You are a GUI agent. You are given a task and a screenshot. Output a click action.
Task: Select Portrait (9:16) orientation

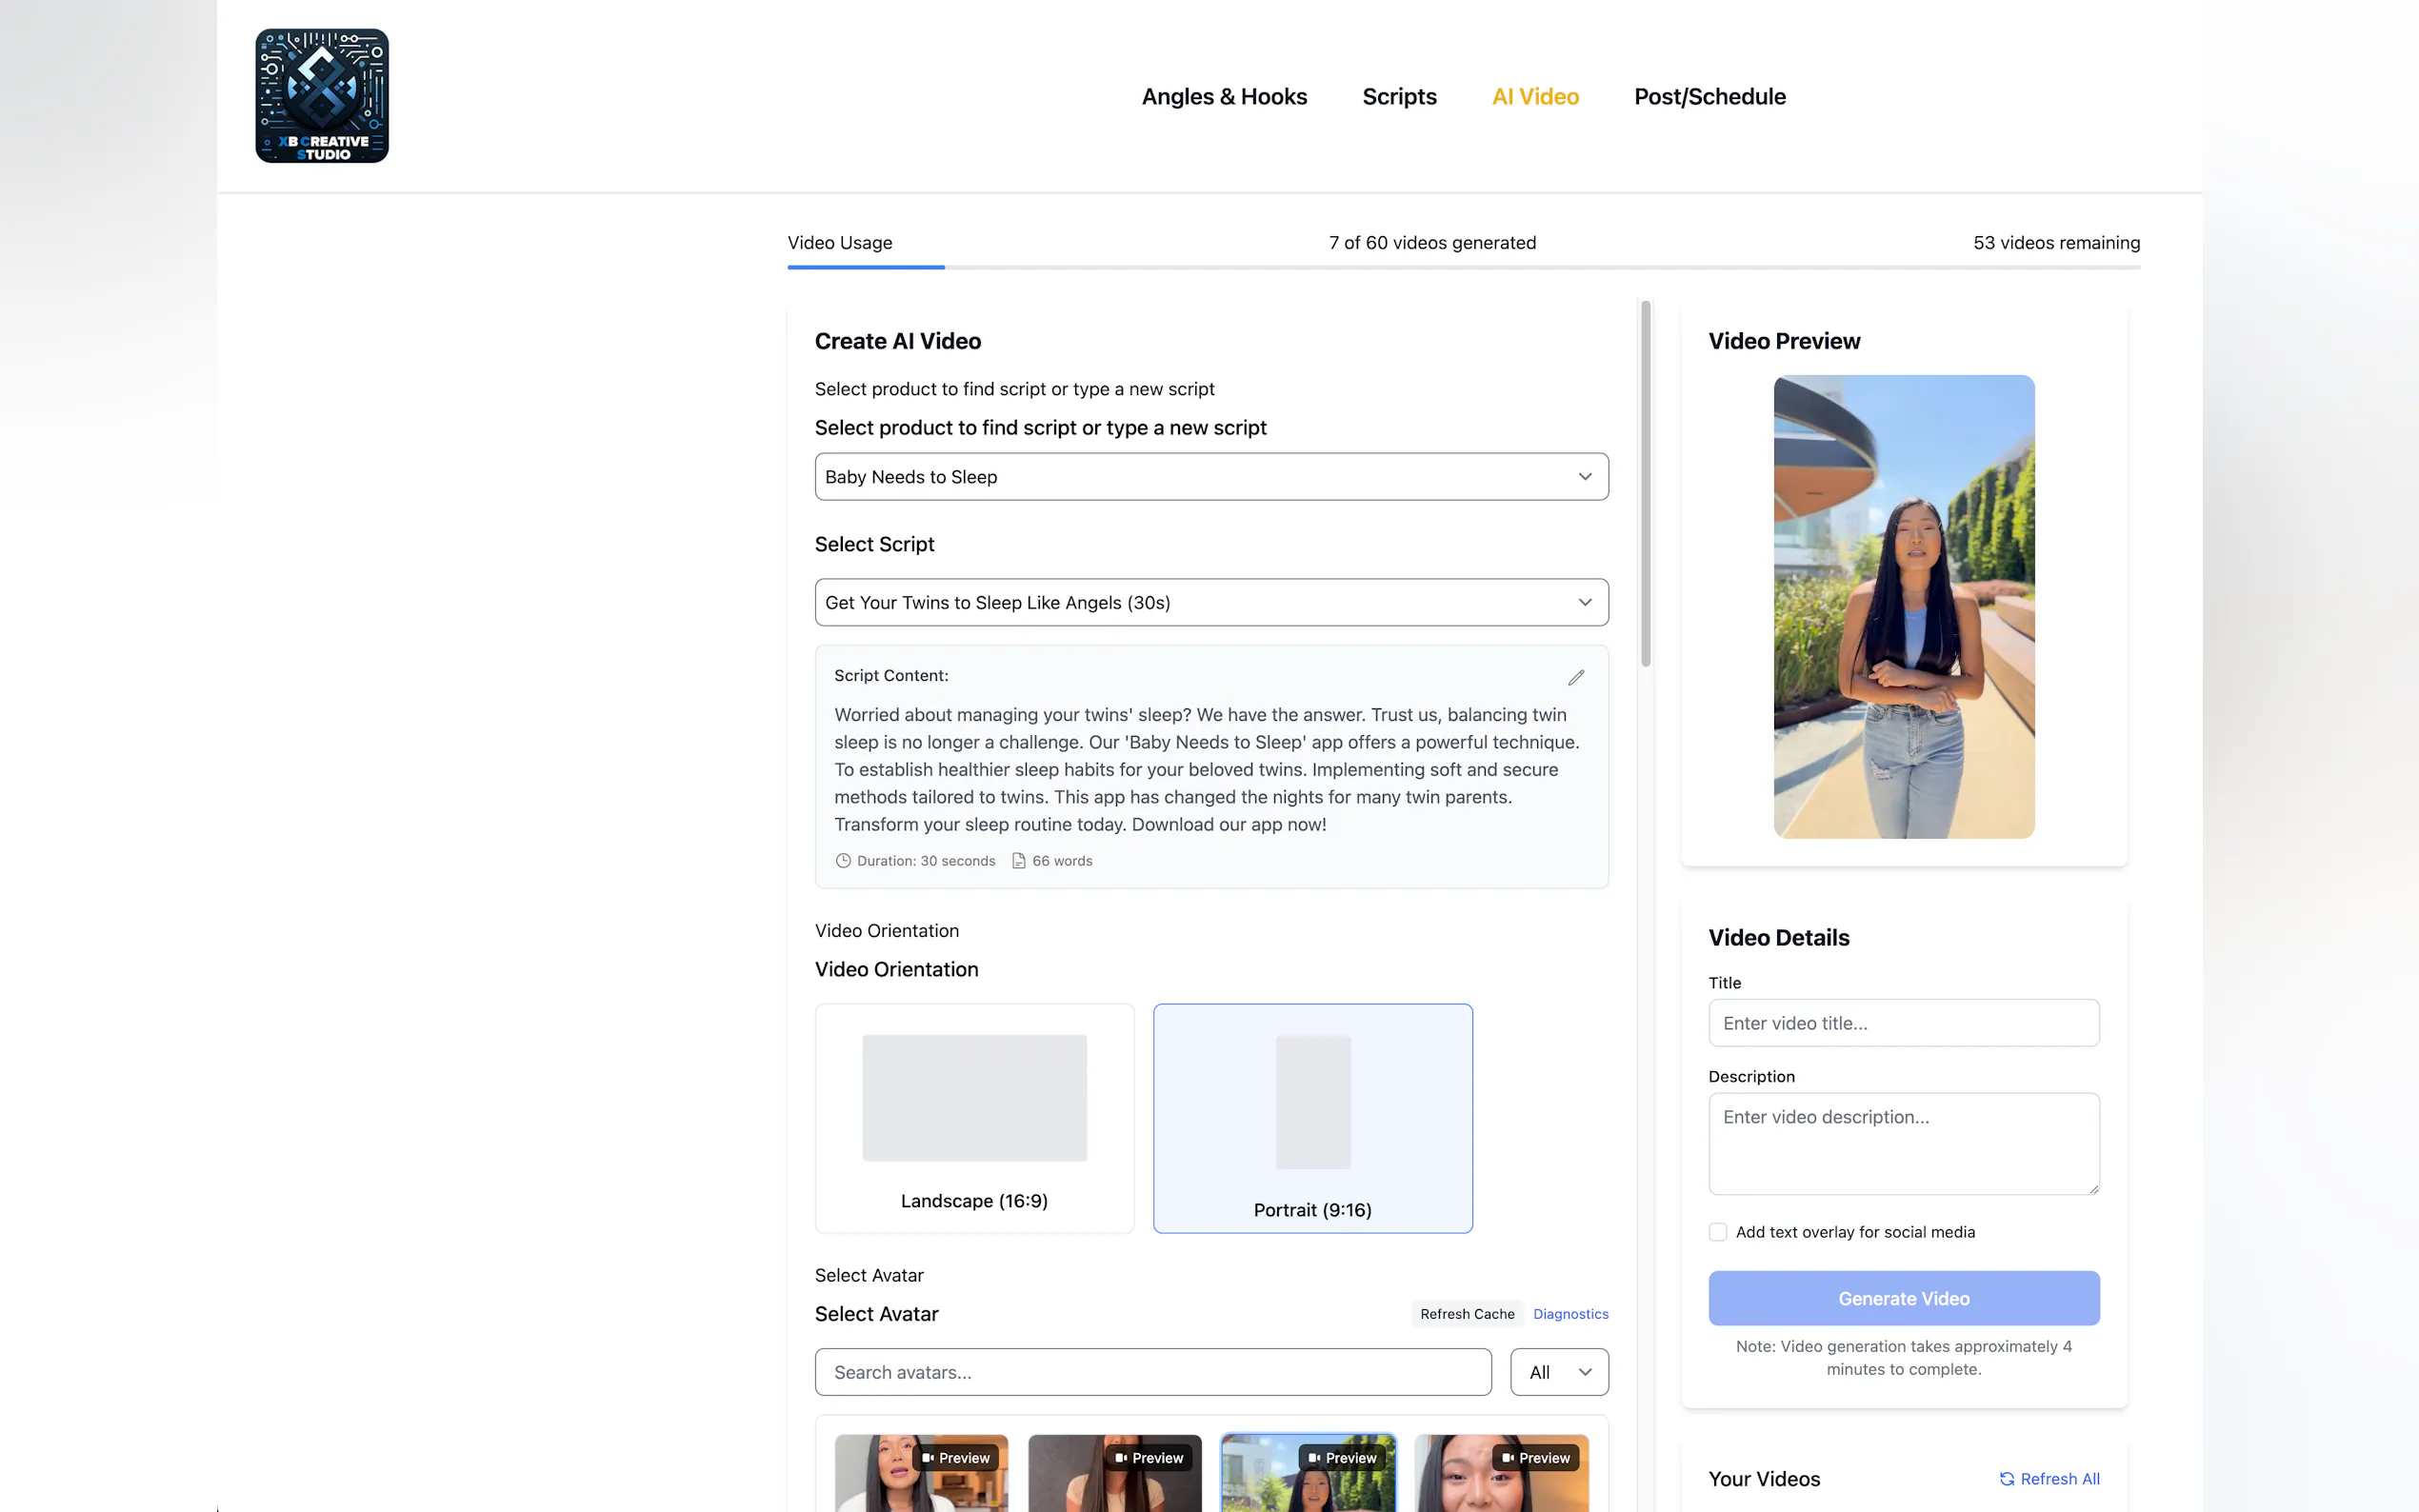[x=1312, y=1118]
